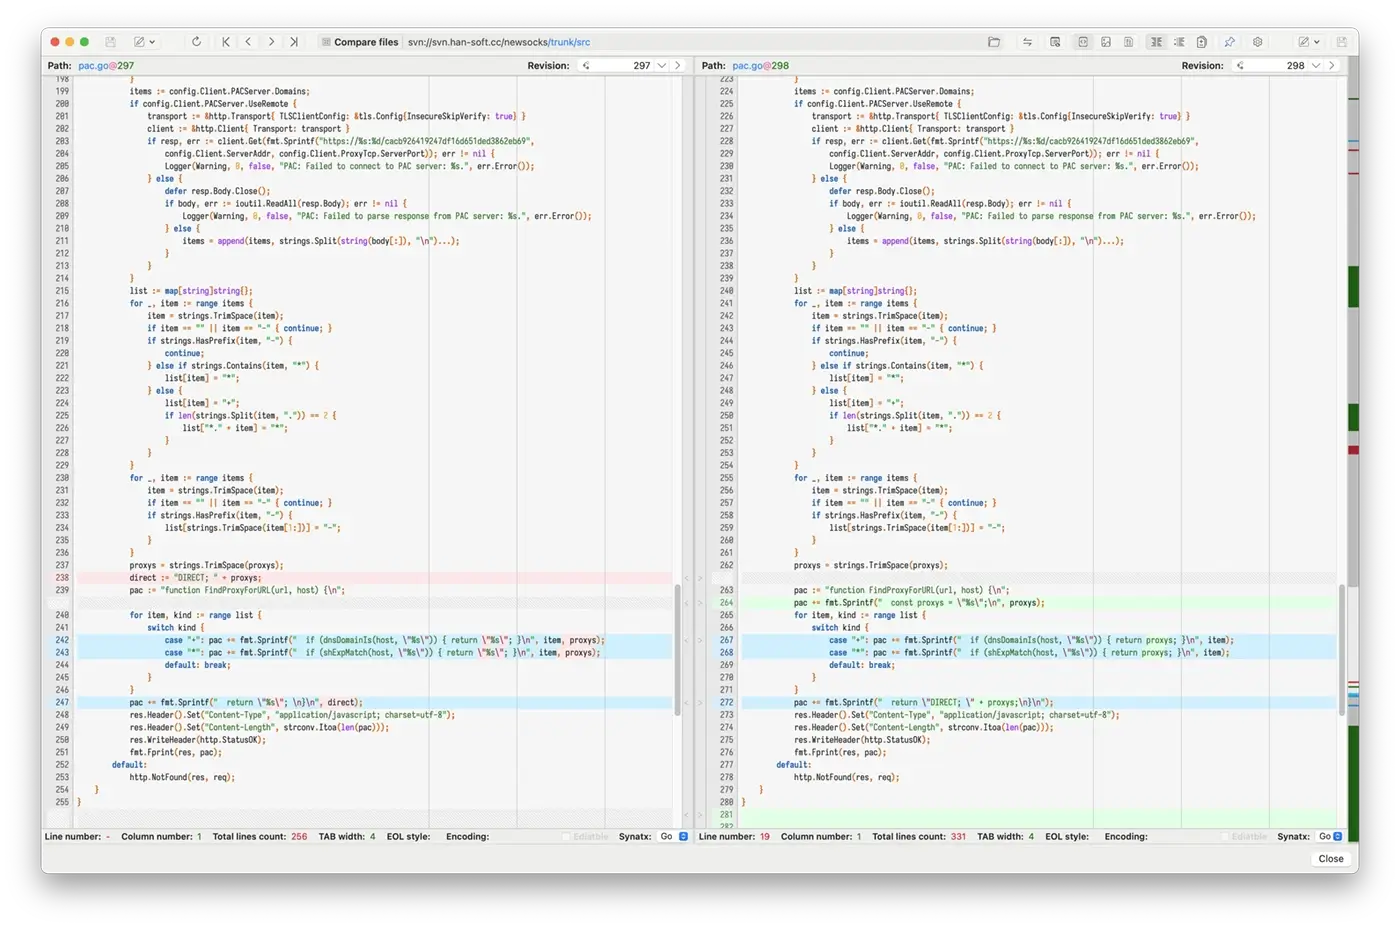Screen dimensions: 1400x928
Task: Click the Close button
Action: [x=1330, y=858]
